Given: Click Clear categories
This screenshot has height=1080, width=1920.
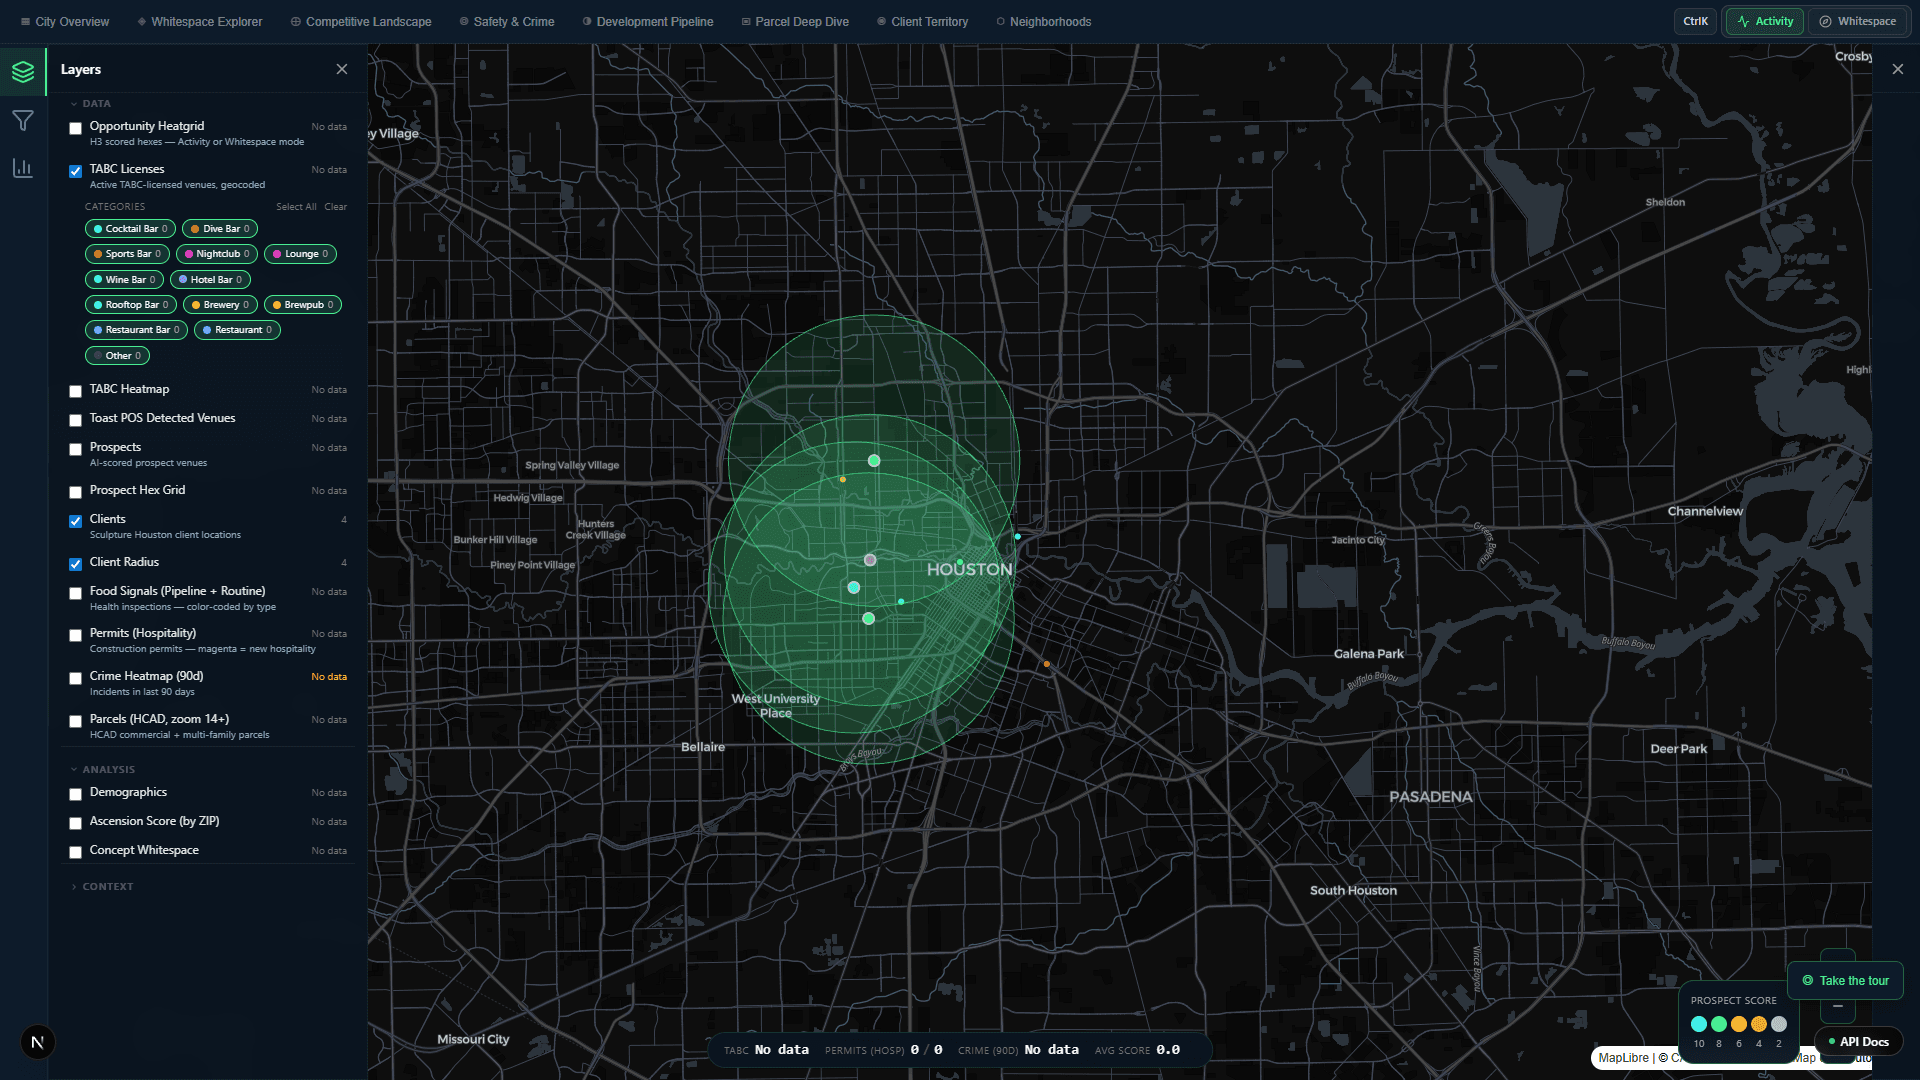Looking at the screenshot, I should pos(335,207).
